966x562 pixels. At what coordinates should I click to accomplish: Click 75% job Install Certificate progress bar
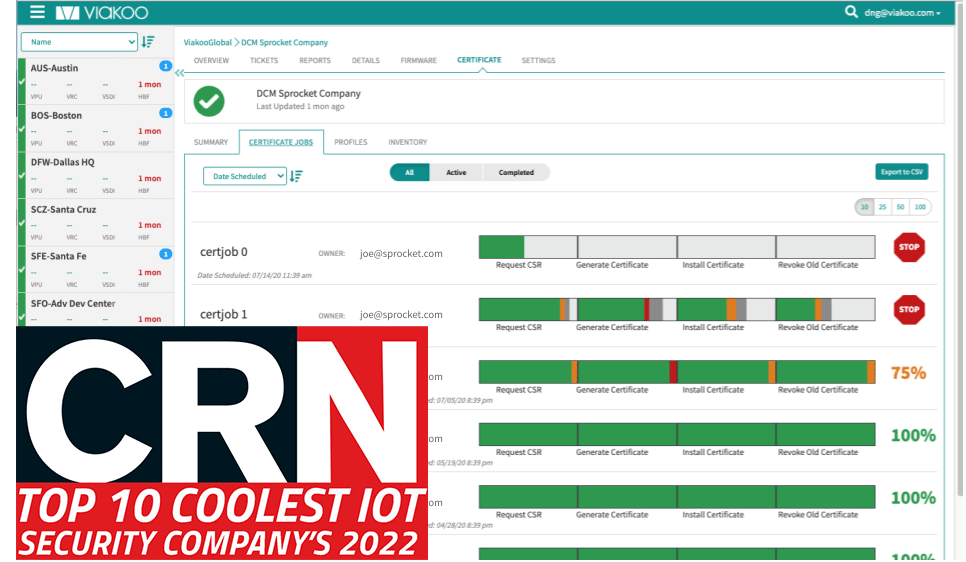[726, 372]
